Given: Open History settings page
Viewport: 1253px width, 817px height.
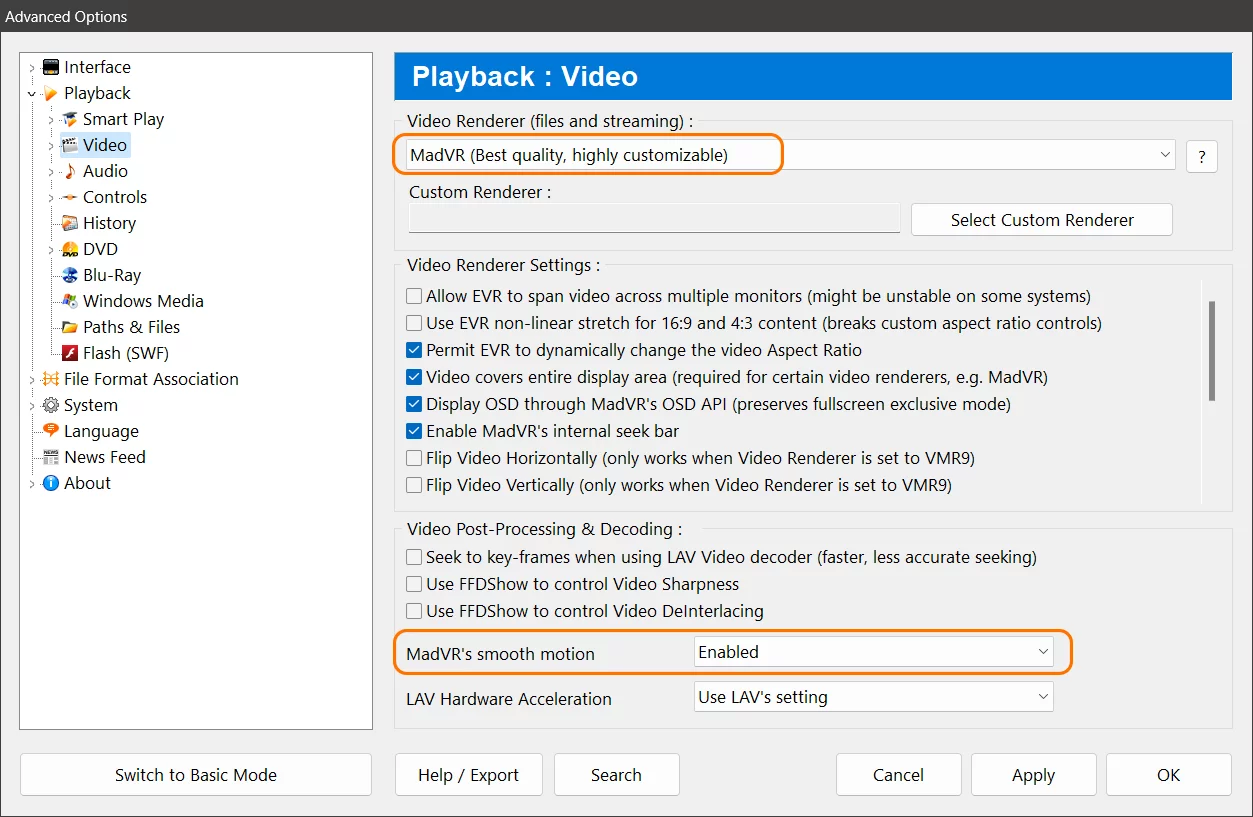Looking at the screenshot, I should coord(109,223).
